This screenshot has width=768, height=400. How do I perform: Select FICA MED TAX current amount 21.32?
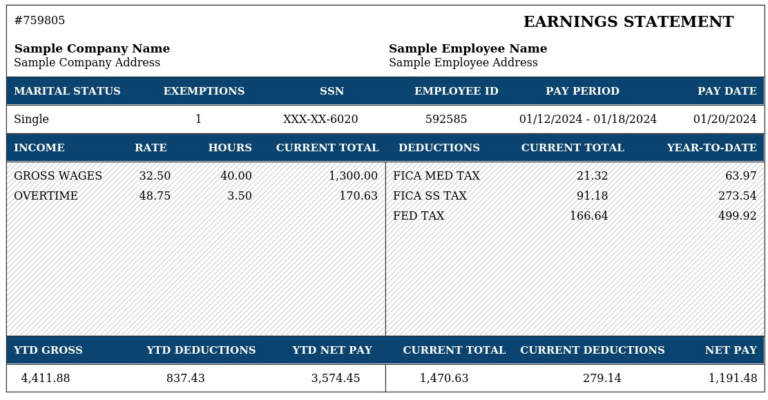[x=592, y=176]
